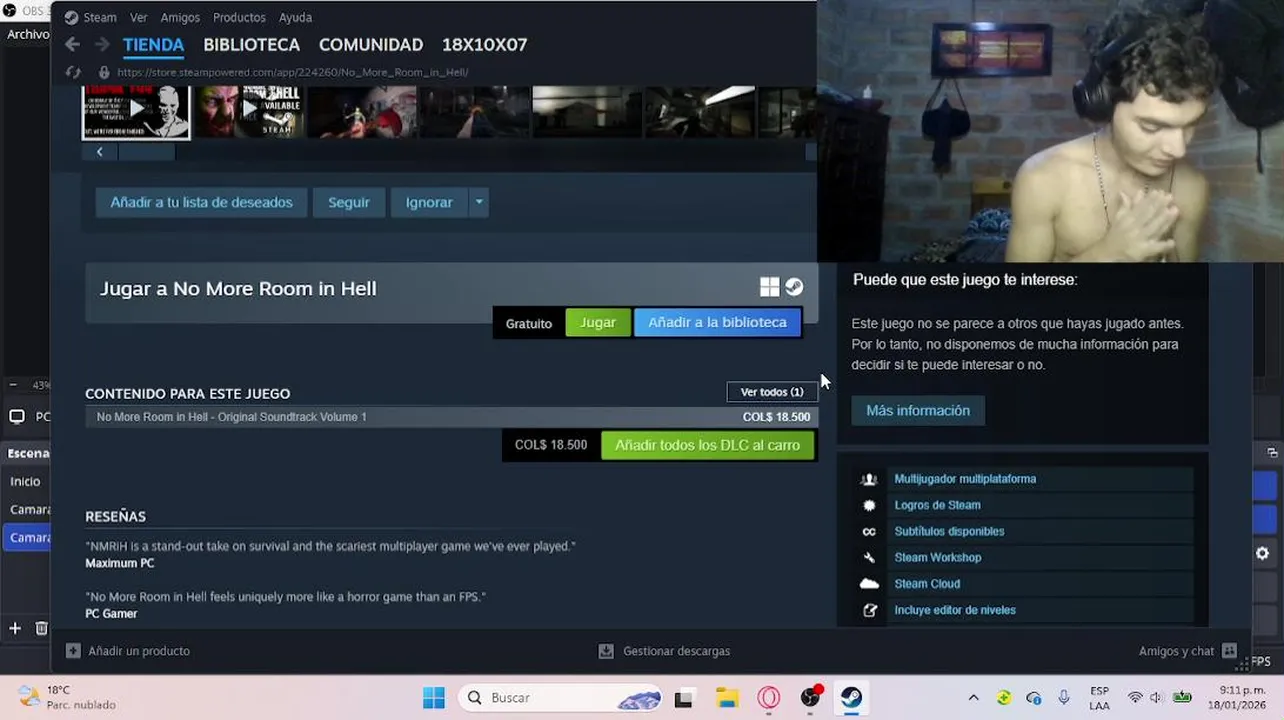The width and height of the screenshot is (1284, 720).
Task: Click the OBS settings gear icon
Action: (x=1262, y=553)
